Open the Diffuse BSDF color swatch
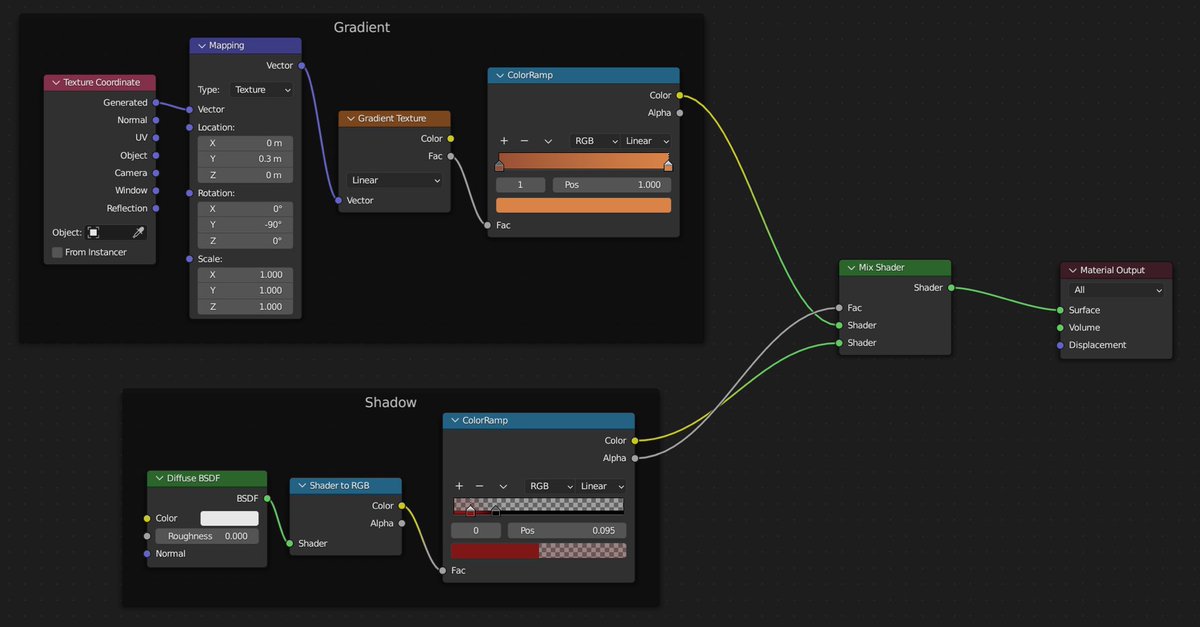Image resolution: width=1200 pixels, height=627 pixels. click(x=227, y=518)
